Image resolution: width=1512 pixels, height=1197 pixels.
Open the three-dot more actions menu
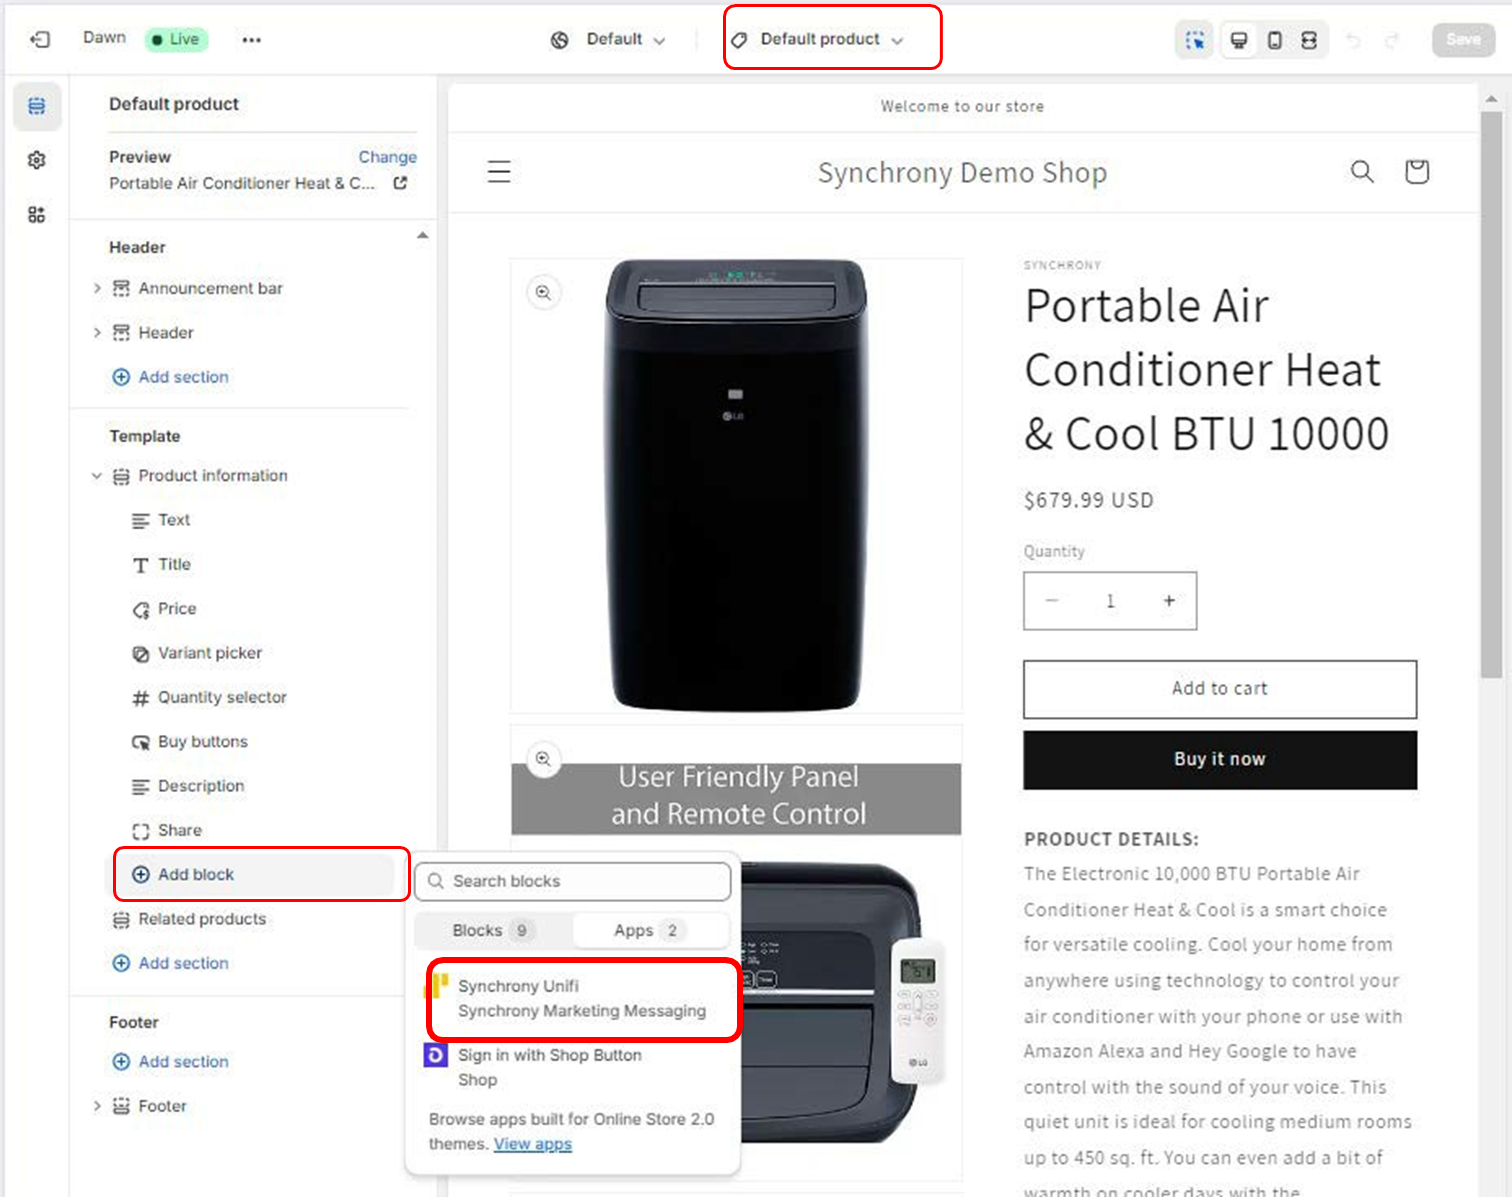click(251, 40)
